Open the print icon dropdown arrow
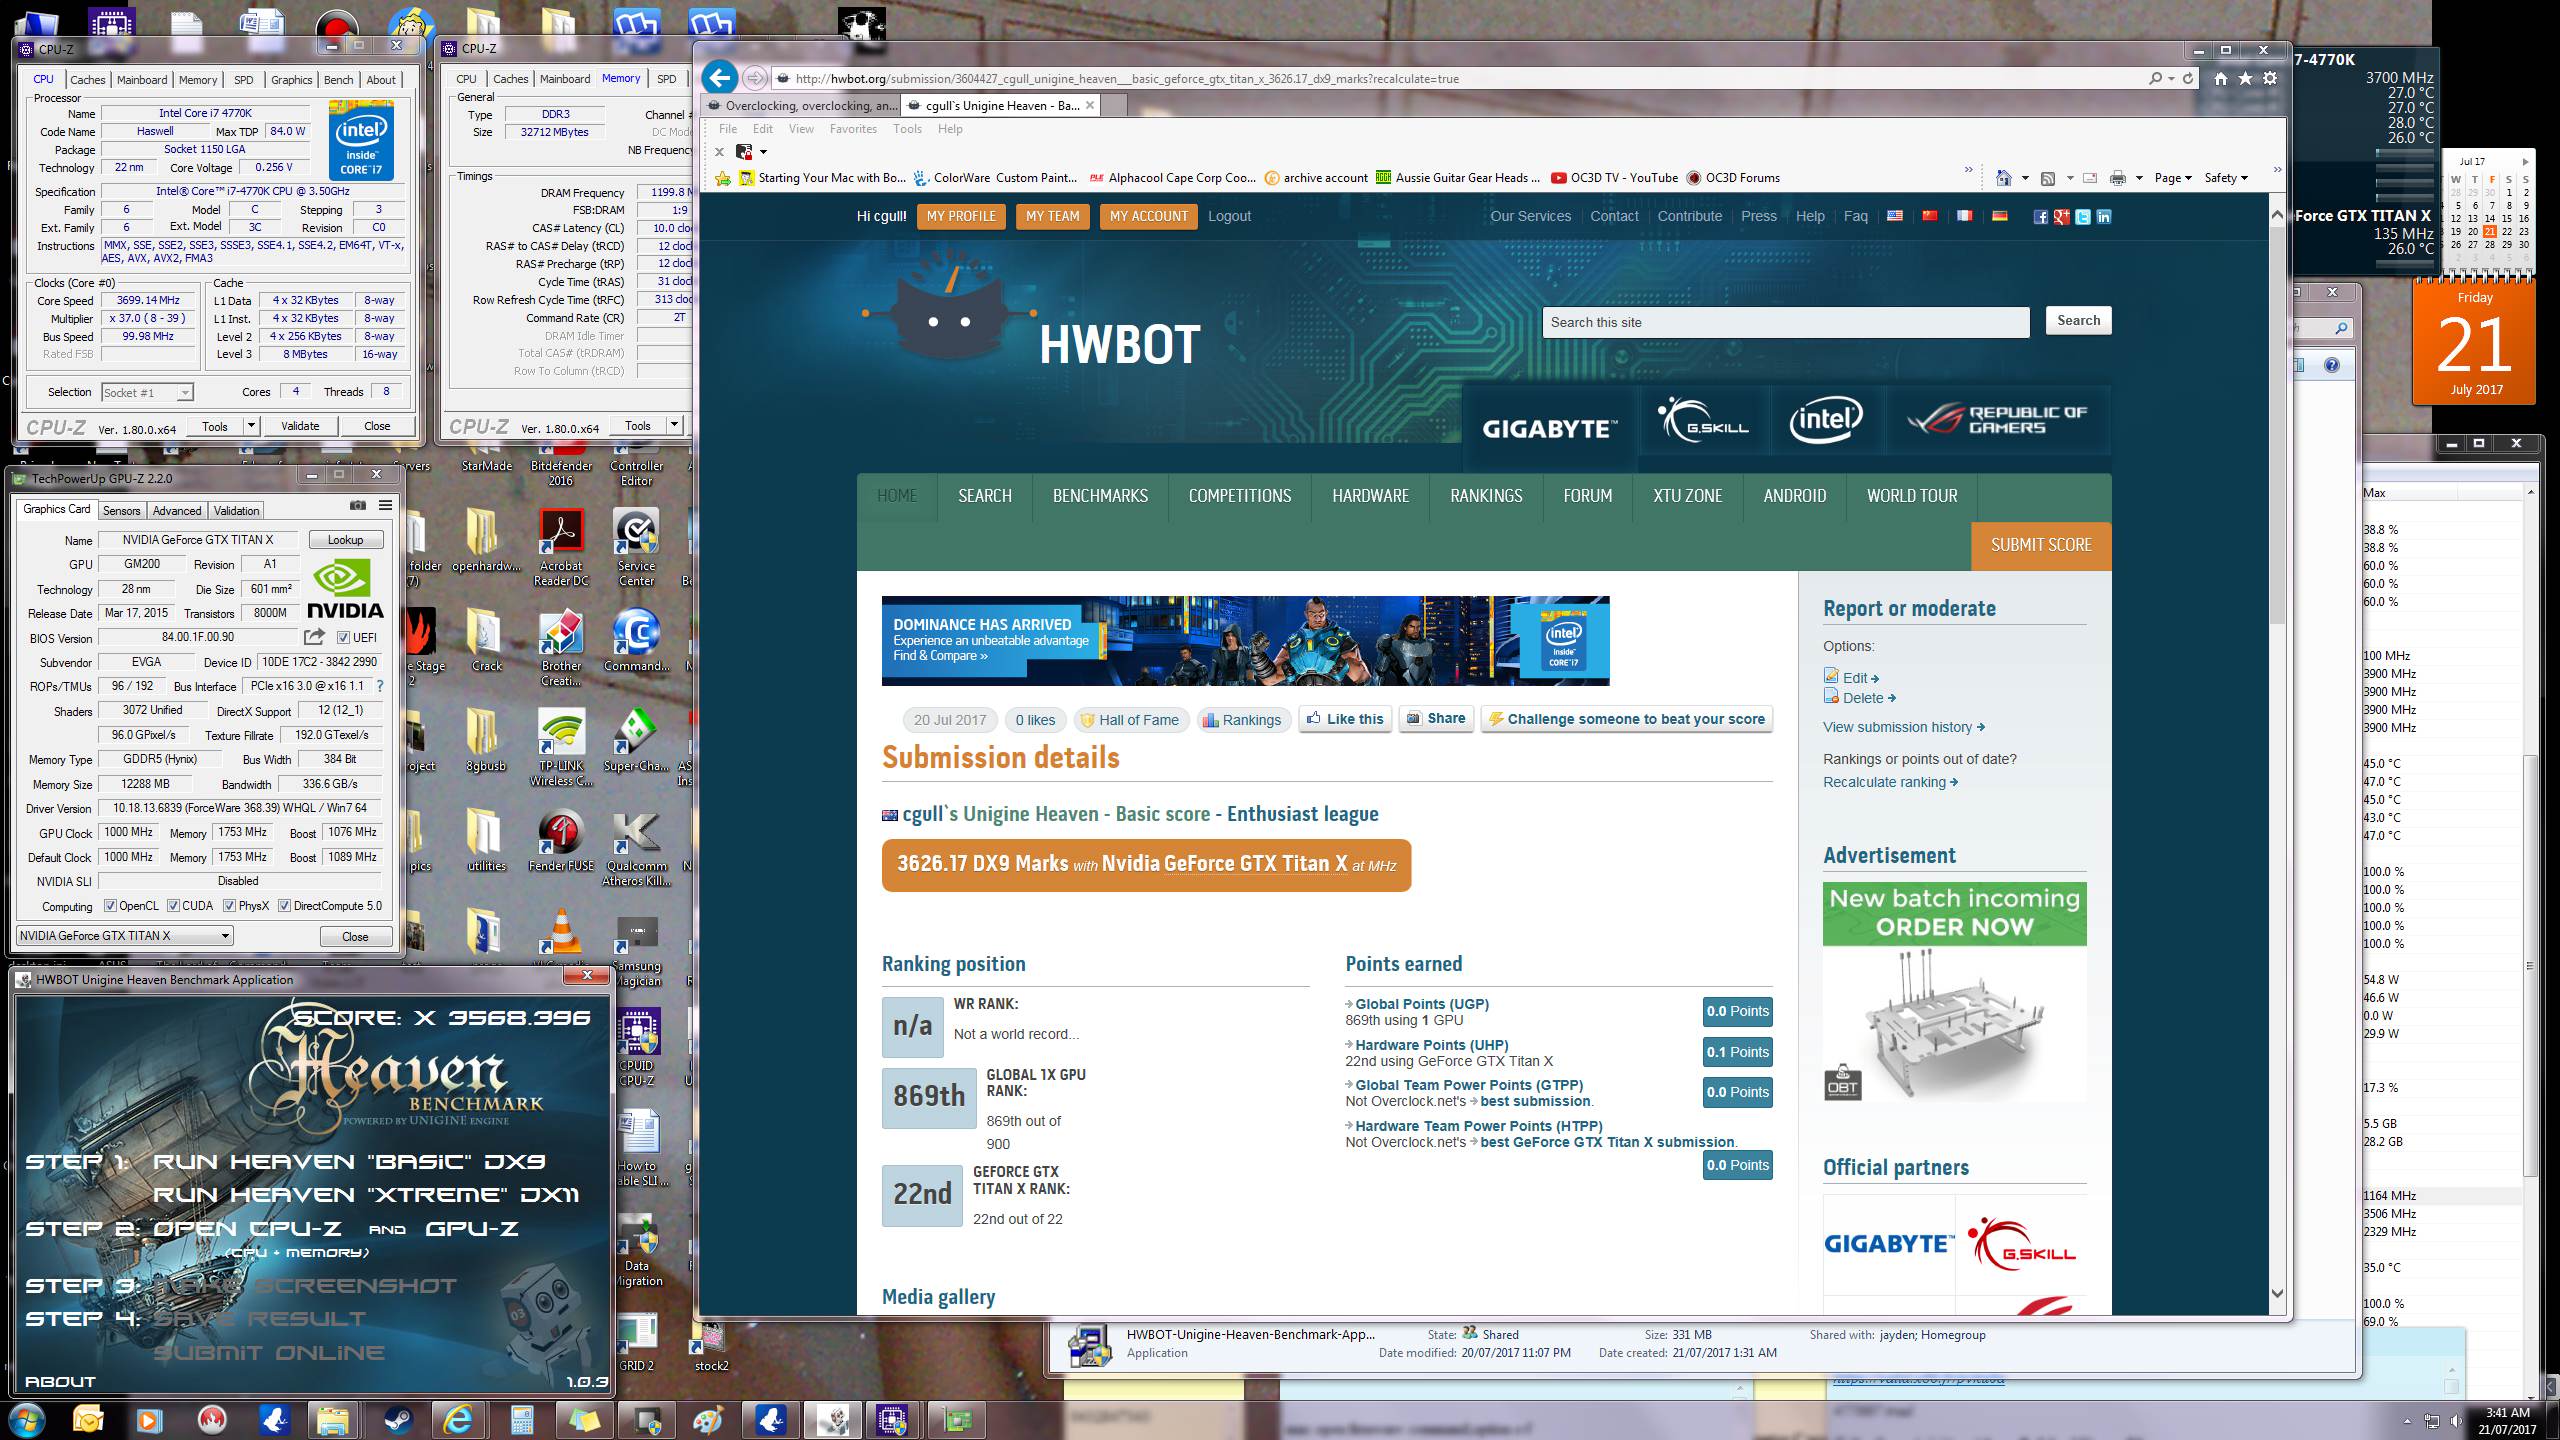The height and width of the screenshot is (1440, 2560). click(2139, 178)
